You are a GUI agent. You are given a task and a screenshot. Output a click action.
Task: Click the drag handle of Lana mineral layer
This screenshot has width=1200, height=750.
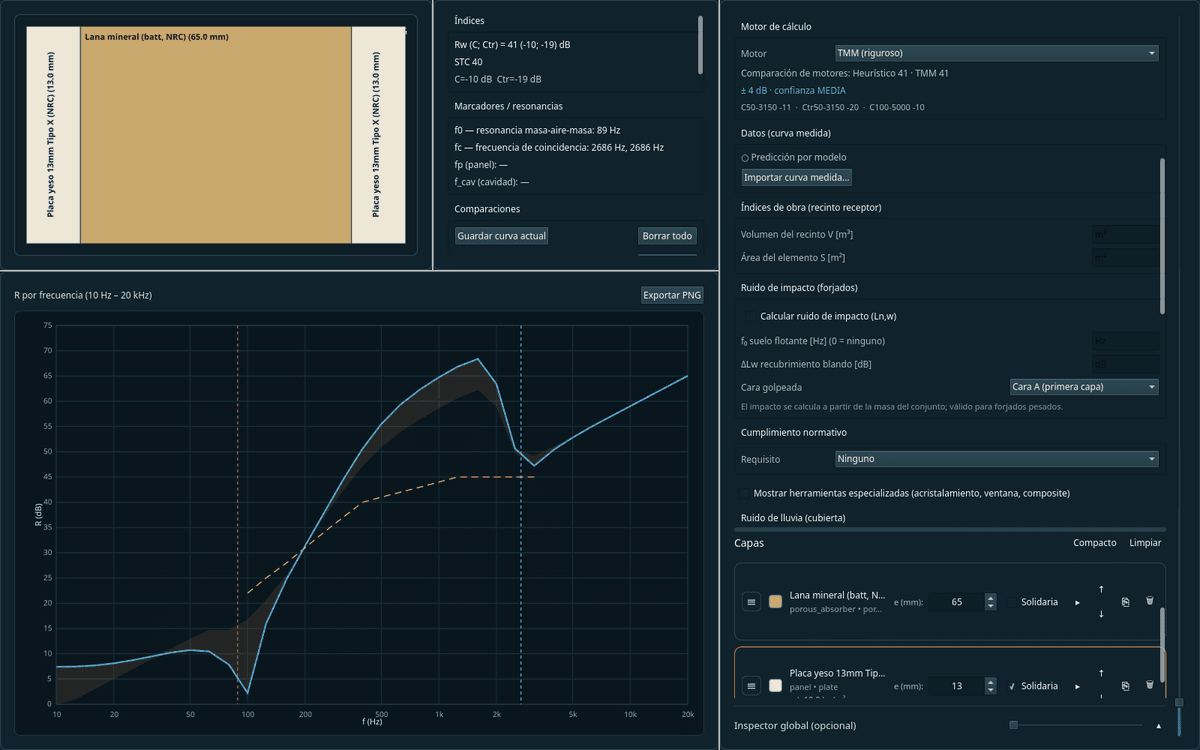752,602
